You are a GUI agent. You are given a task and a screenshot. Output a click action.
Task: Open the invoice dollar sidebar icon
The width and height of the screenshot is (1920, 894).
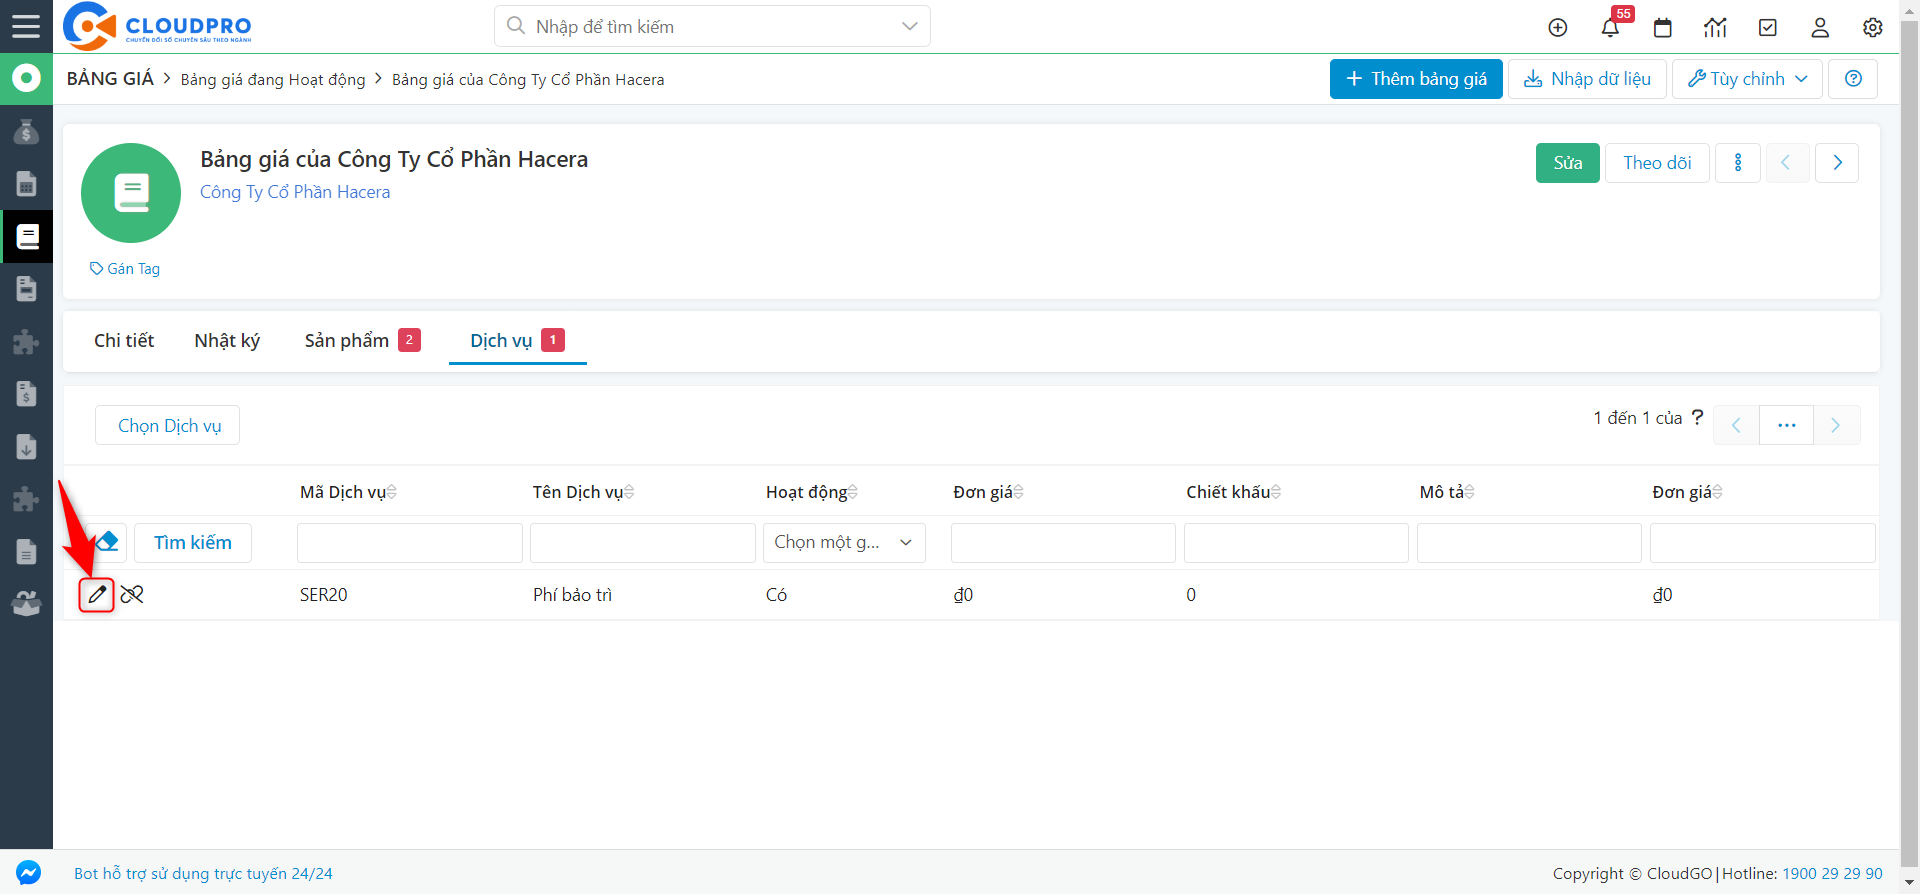(x=26, y=394)
